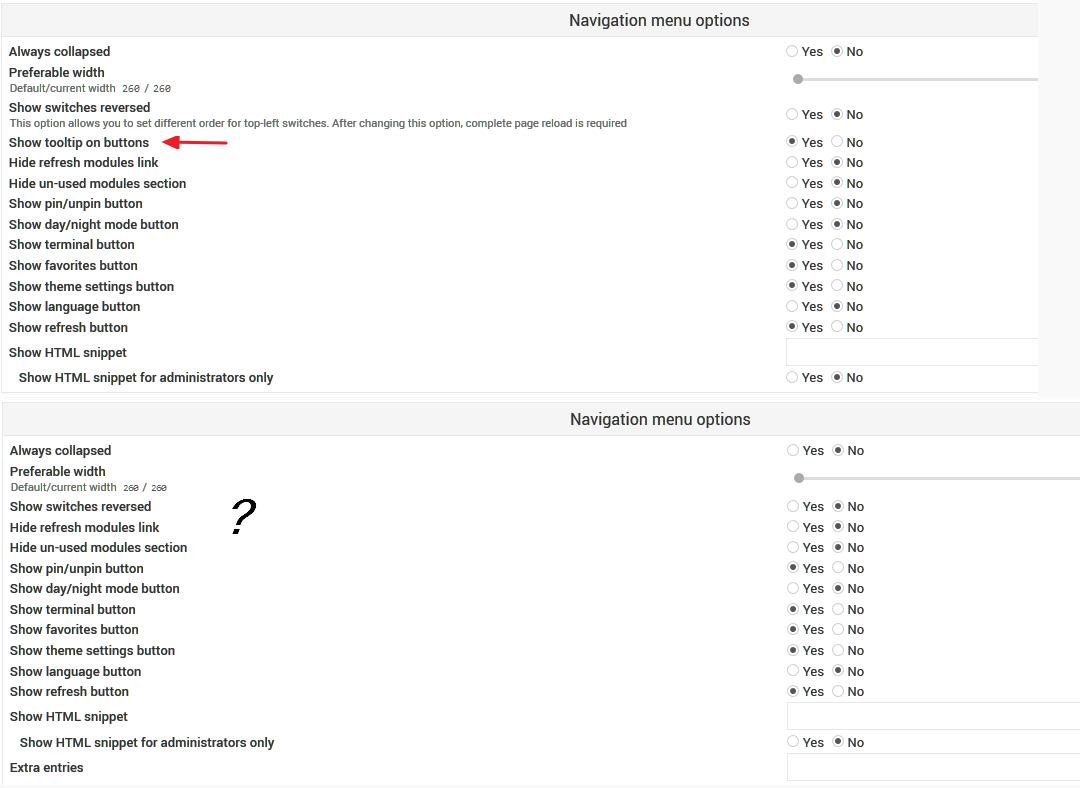Click the 'Navigation menu options' header
Screen dimensions: 1080x788
click(659, 20)
